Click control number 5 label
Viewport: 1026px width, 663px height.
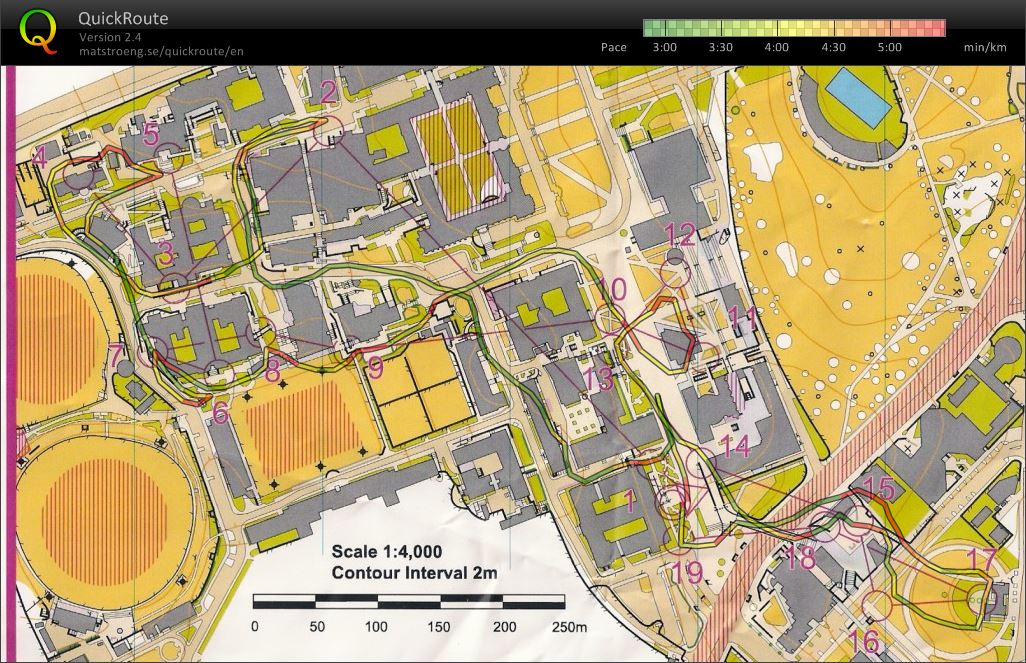(151, 133)
